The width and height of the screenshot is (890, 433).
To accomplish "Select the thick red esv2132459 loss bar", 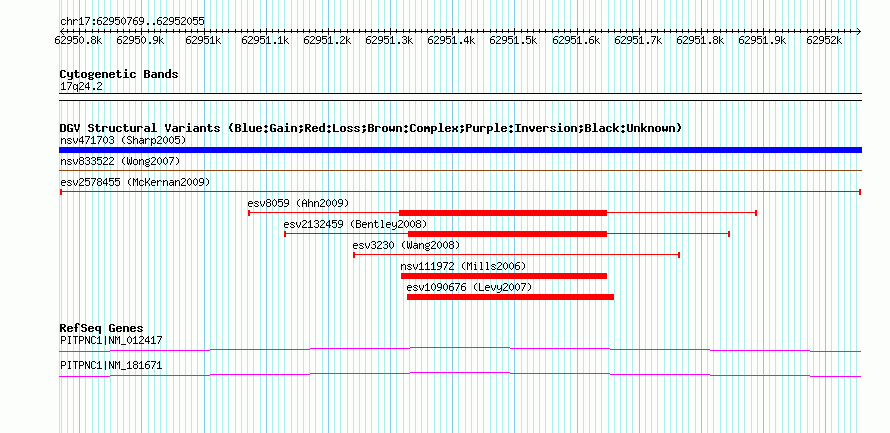I will tap(507, 234).
